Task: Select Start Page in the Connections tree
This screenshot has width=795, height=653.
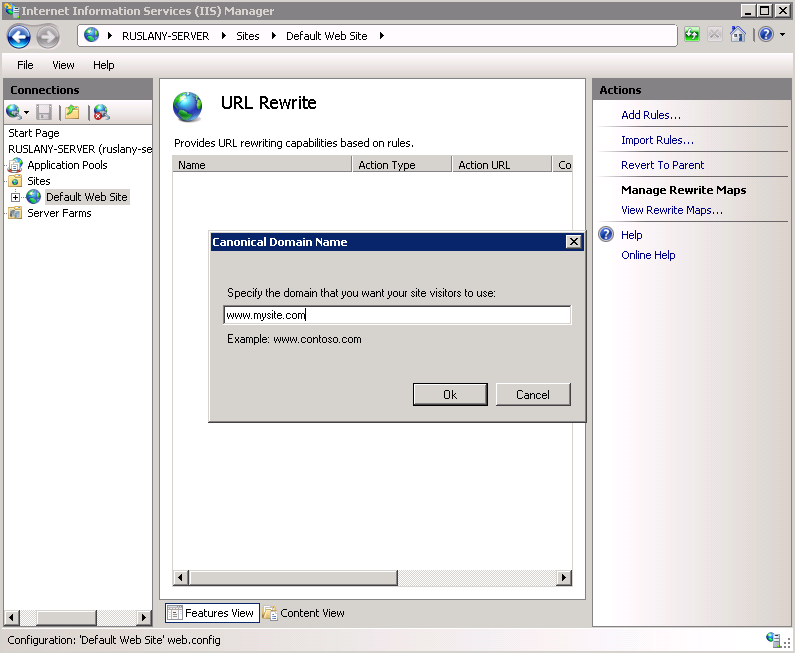Action: point(33,133)
